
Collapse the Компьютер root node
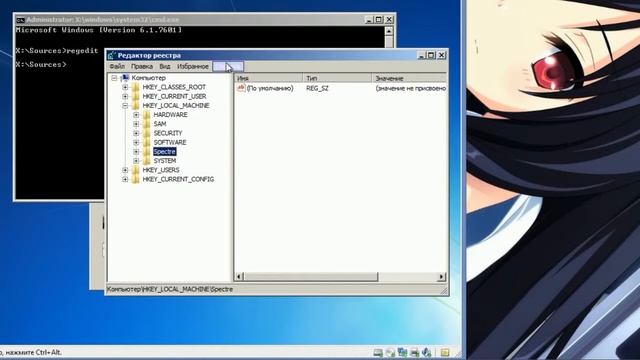114,78
